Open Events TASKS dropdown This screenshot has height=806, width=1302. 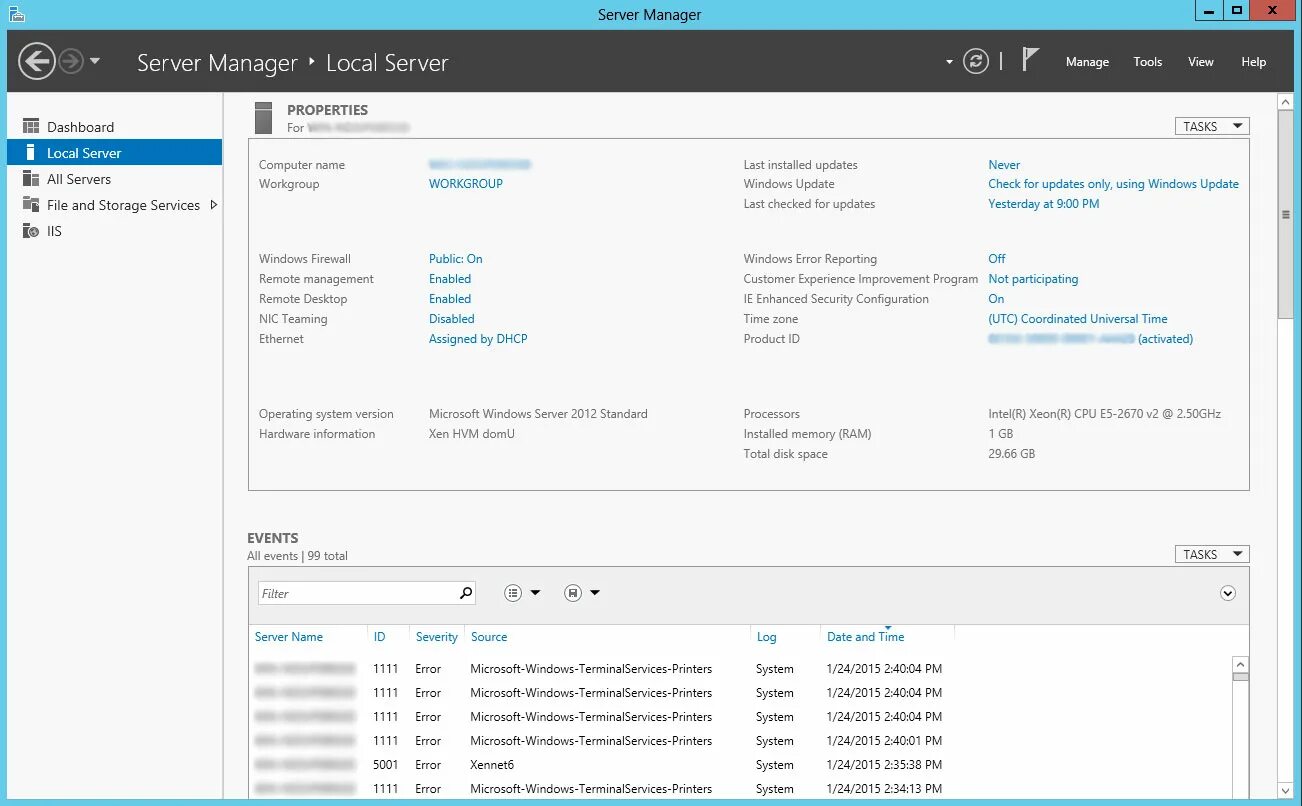[x=1212, y=554]
